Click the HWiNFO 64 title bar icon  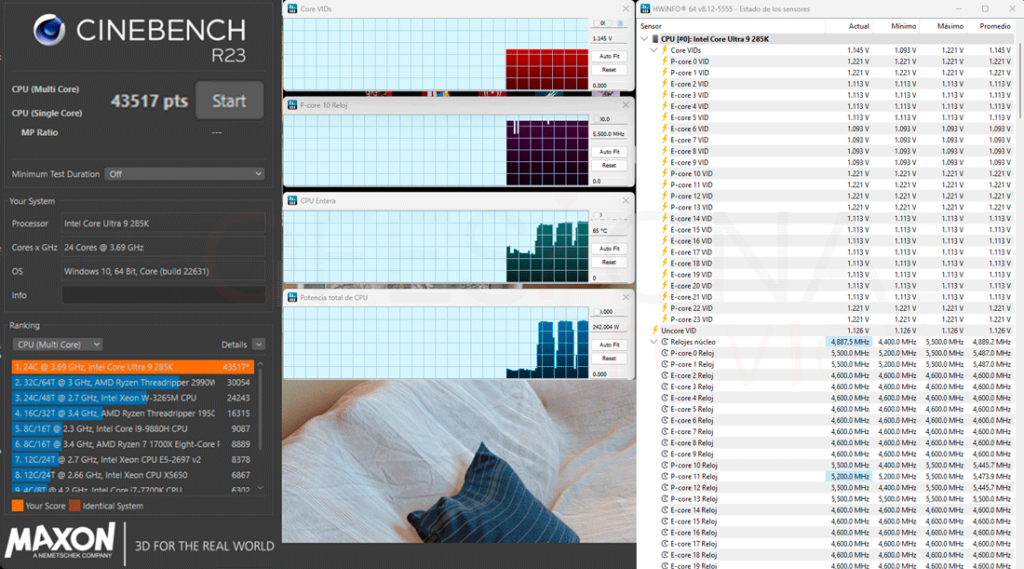pos(645,8)
